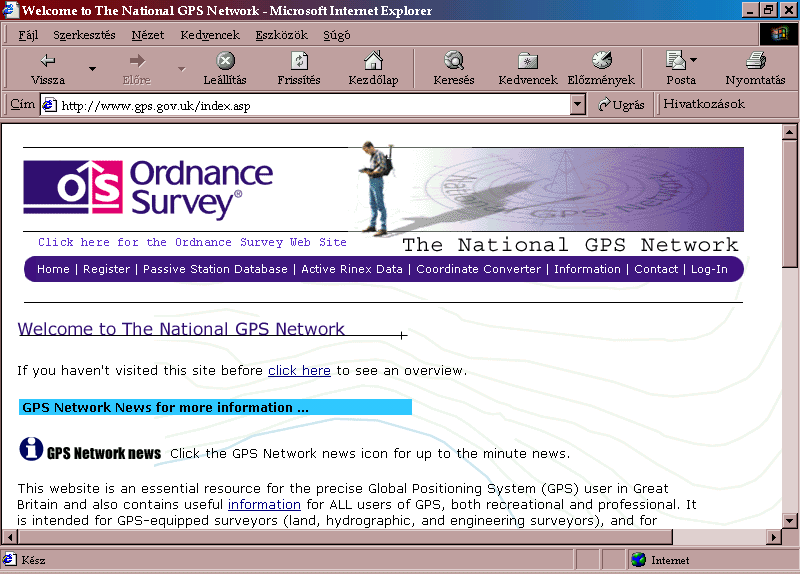The width and height of the screenshot is (800, 574).
Task: Open the Keresés search icon
Action: pos(453,61)
